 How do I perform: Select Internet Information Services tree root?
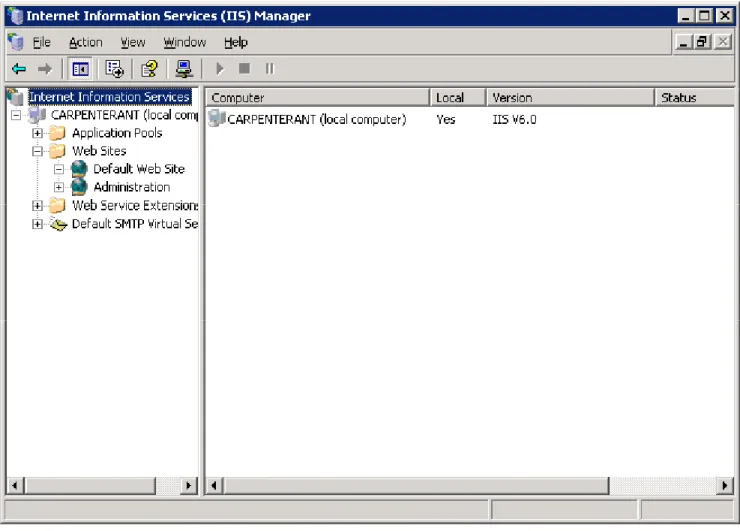[x=109, y=97]
